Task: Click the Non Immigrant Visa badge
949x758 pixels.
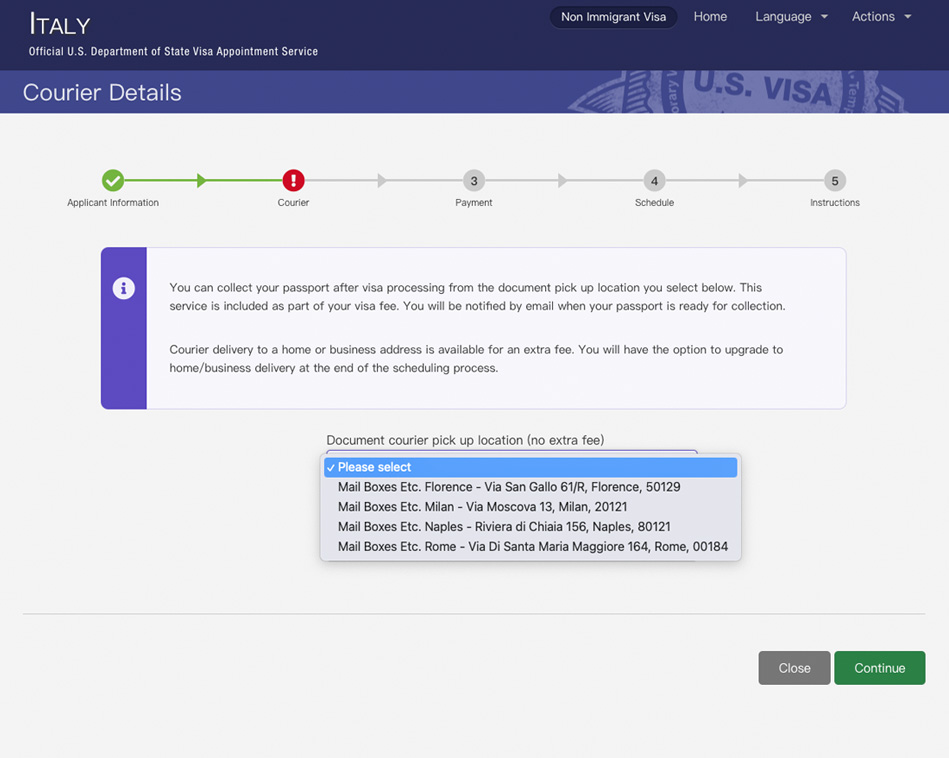Action: point(613,17)
